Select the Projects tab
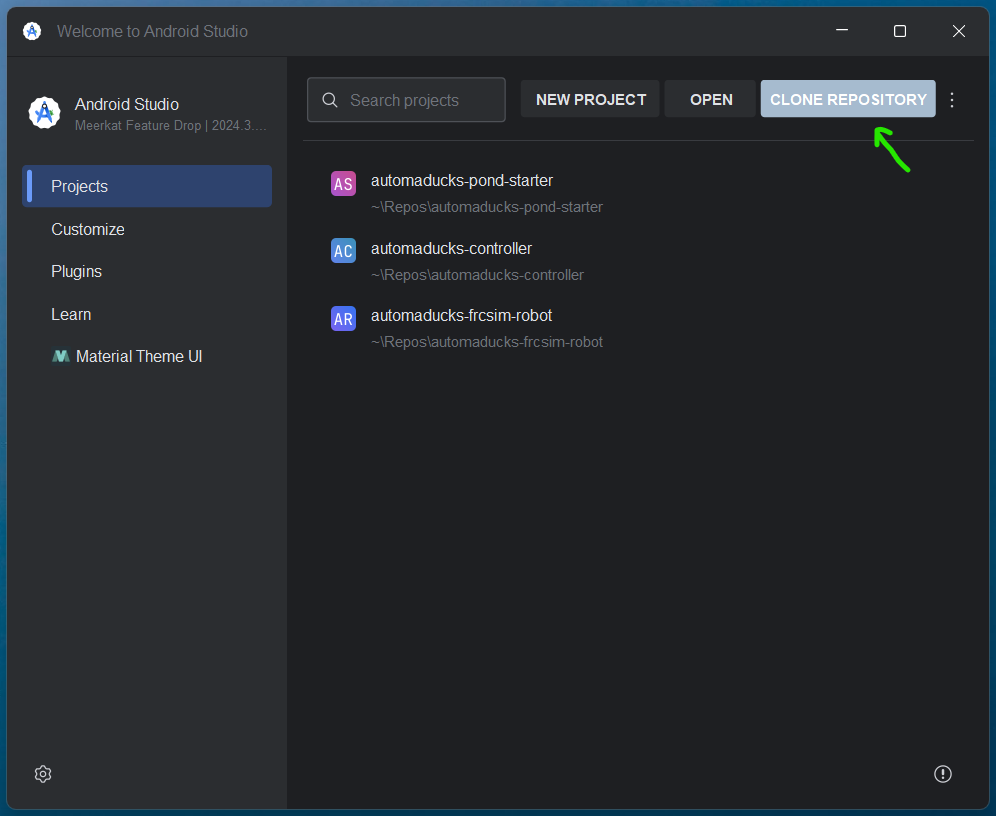996x816 pixels. [x=147, y=186]
